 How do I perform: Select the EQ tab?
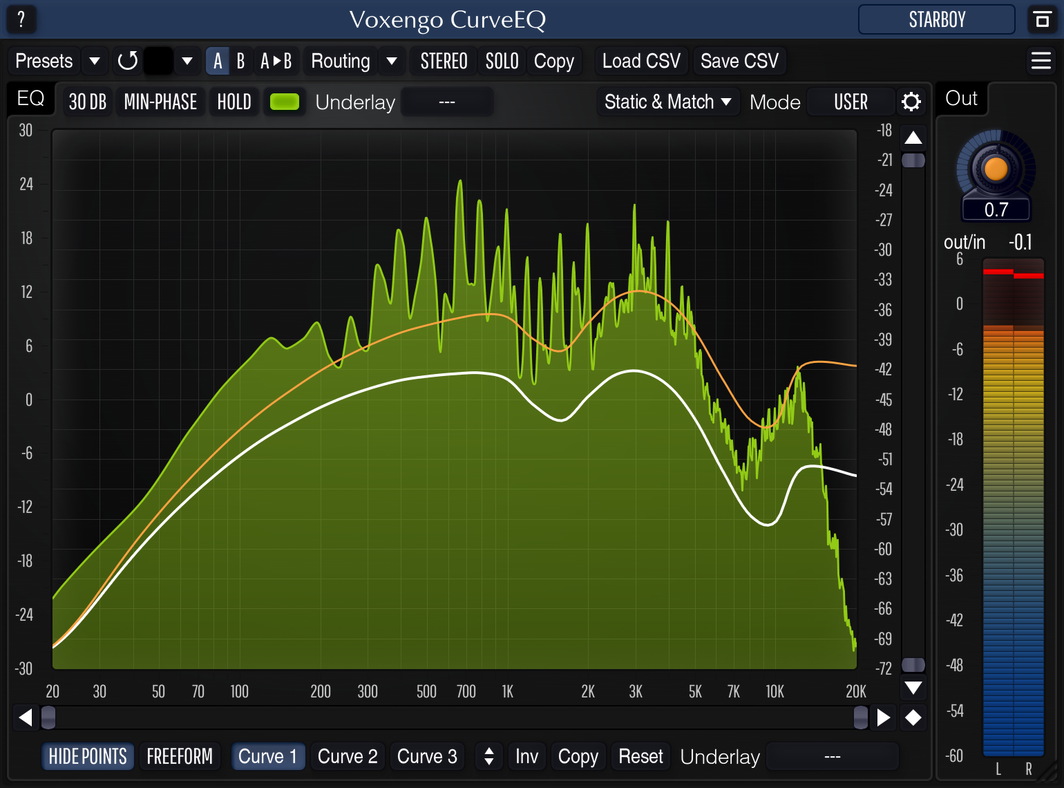[31, 99]
